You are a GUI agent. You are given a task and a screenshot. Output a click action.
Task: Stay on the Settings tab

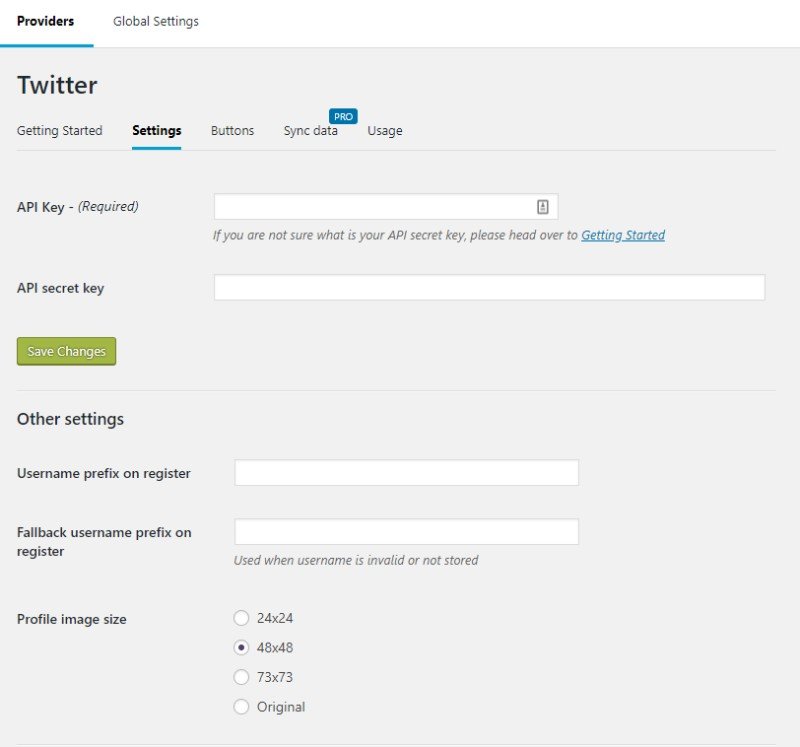coord(156,130)
